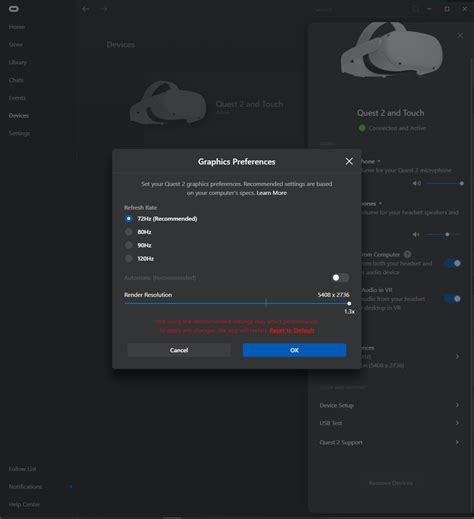Open Notifications in the sidebar
474x519 pixels.
(x=25, y=487)
